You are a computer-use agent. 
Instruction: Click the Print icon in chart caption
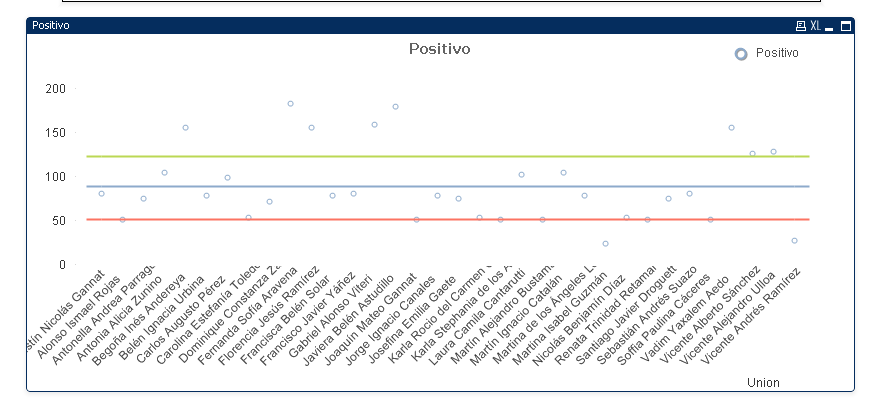pyautogui.click(x=800, y=26)
